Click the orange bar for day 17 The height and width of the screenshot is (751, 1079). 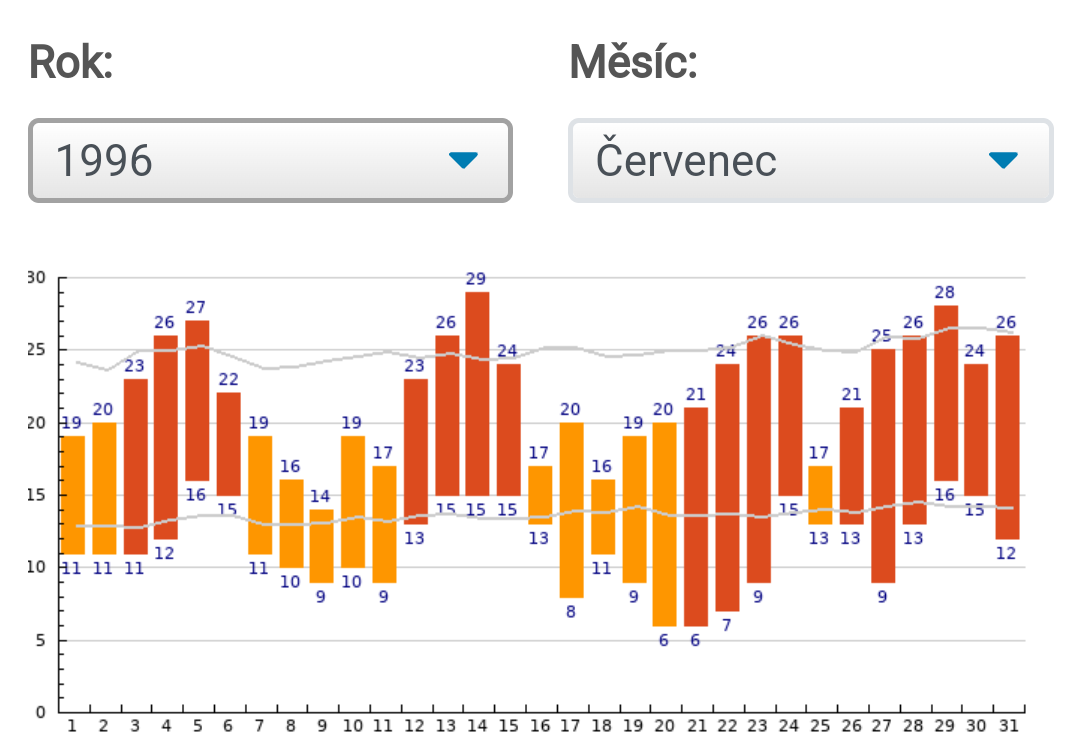pyautogui.click(x=571, y=509)
